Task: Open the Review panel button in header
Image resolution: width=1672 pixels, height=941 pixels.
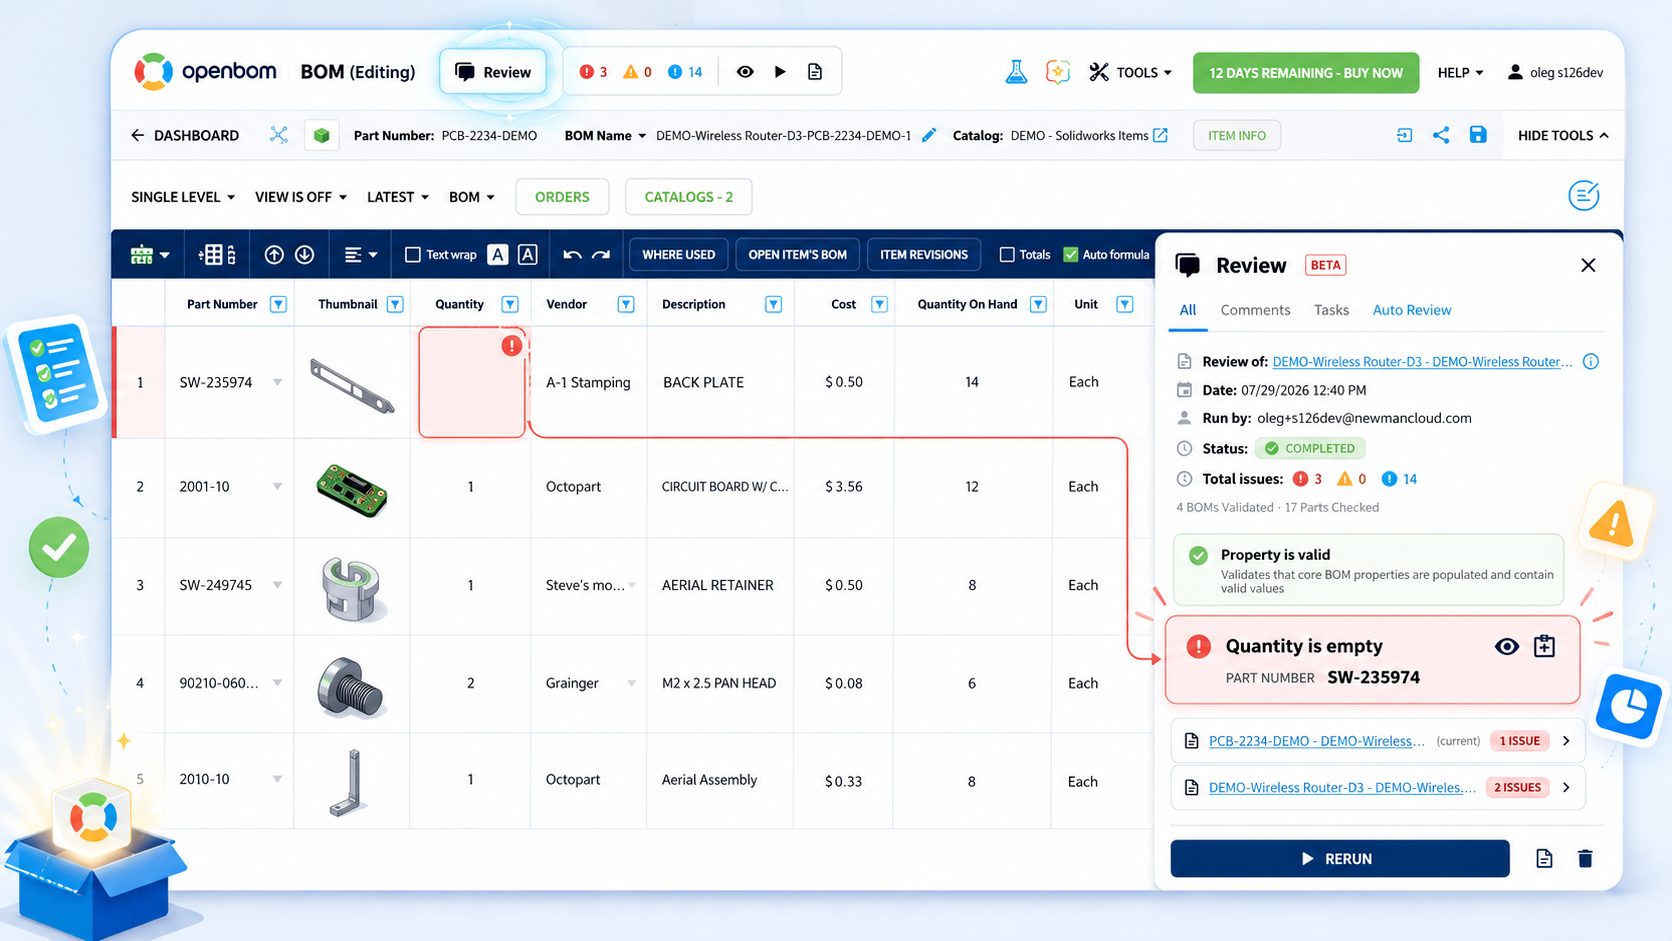Action: coord(493,72)
